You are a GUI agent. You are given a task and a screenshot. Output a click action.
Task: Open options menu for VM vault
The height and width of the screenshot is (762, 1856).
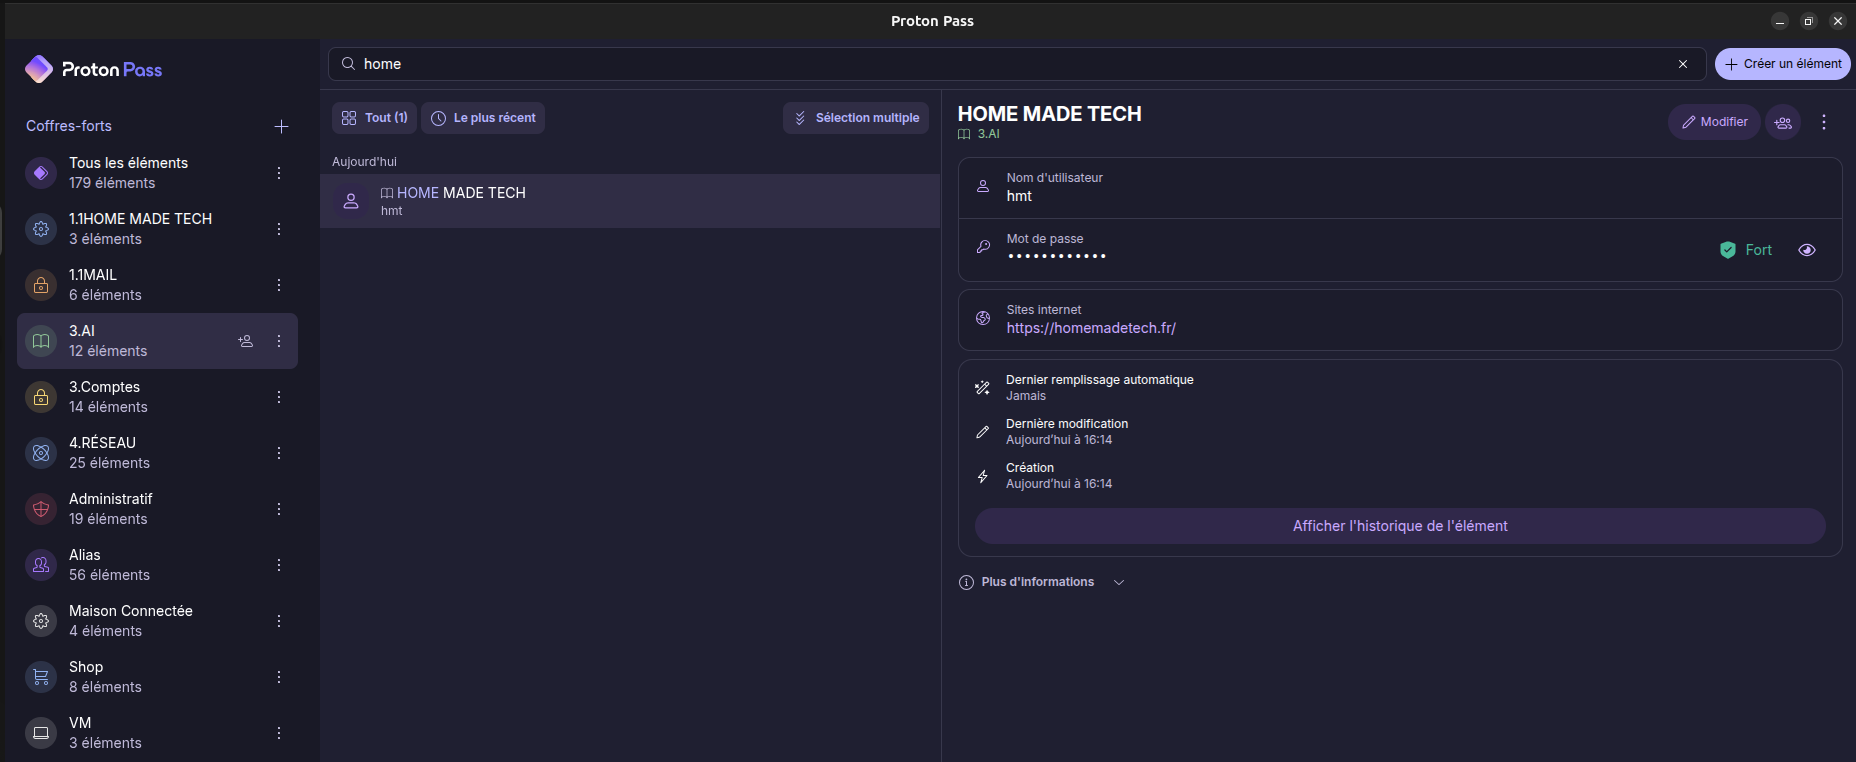(x=279, y=733)
